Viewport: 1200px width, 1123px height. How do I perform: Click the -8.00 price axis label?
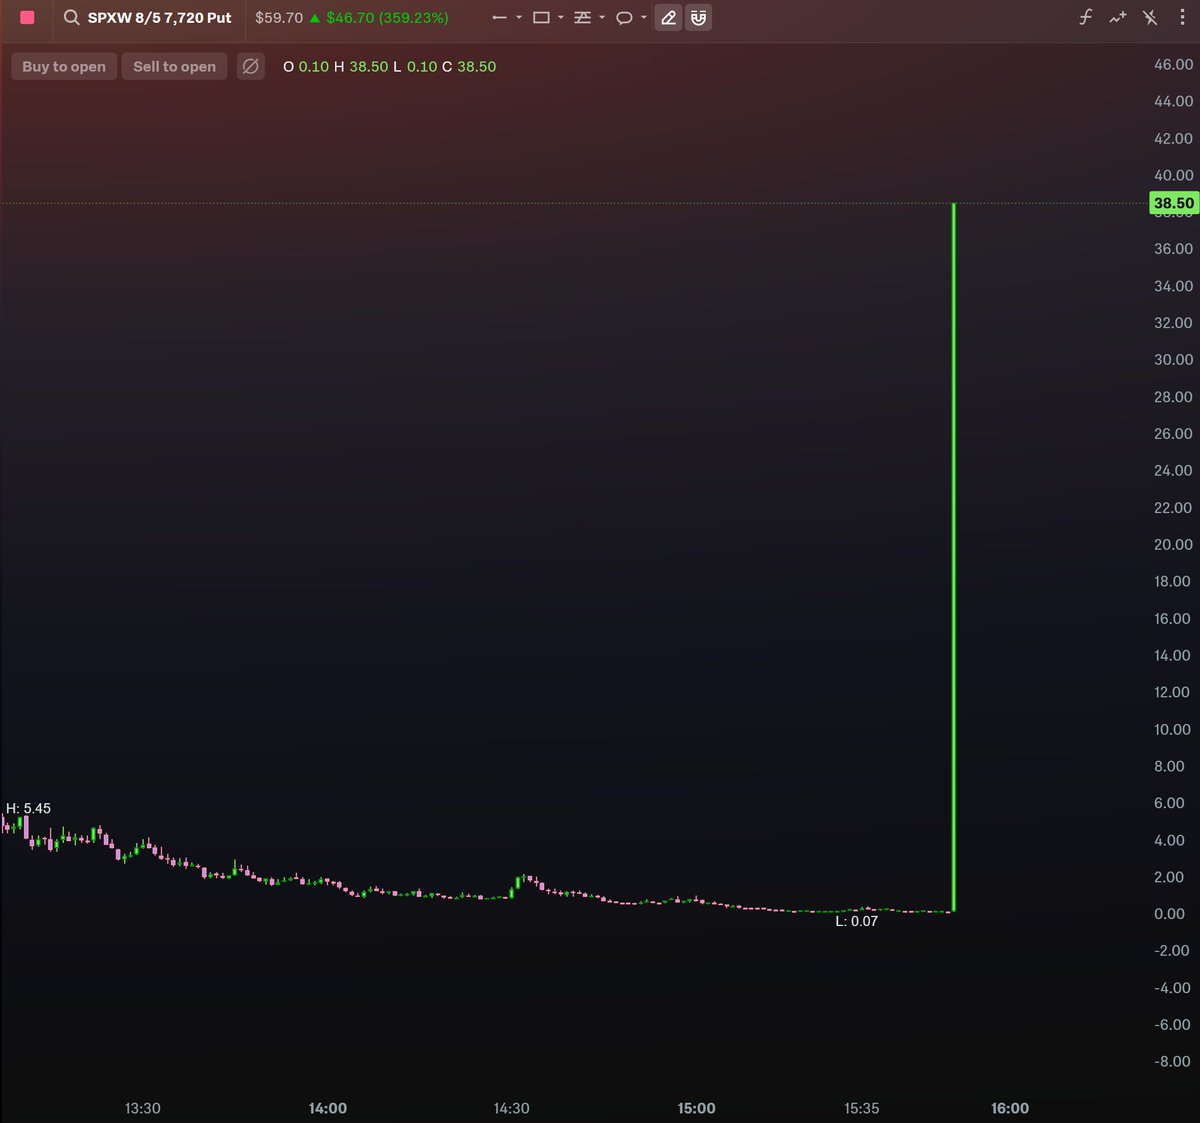(x=1174, y=1062)
